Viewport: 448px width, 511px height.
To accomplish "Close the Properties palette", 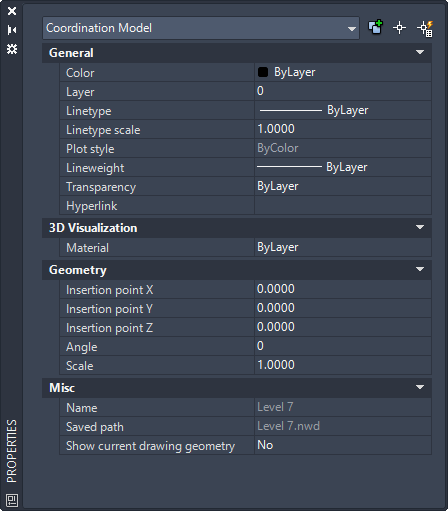I will pos(12,11).
